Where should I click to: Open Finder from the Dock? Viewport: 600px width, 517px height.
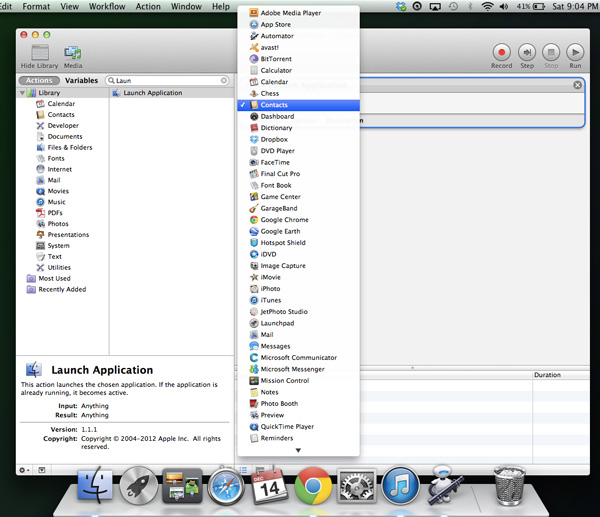point(95,484)
